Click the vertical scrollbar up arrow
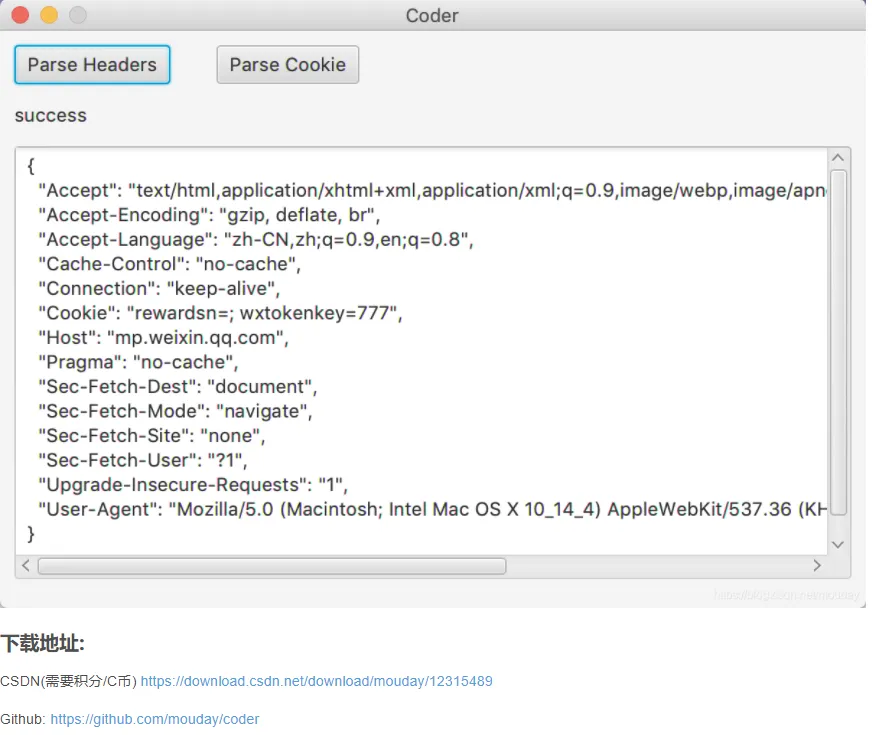Image resolution: width=872 pixels, height=735 pixels. [x=838, y=158]
